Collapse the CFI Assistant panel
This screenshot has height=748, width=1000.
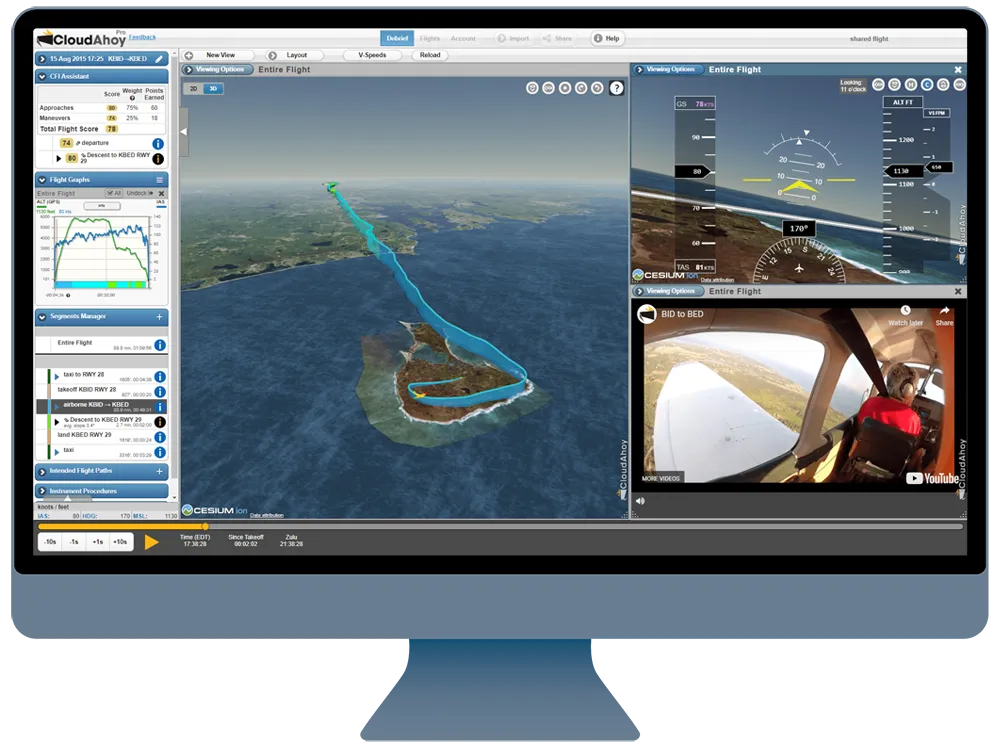(x=42, y=77)
